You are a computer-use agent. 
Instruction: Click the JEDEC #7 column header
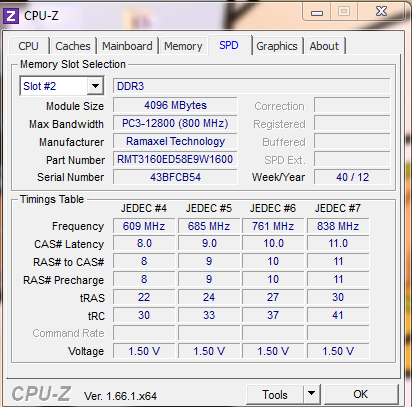[338, 208]
